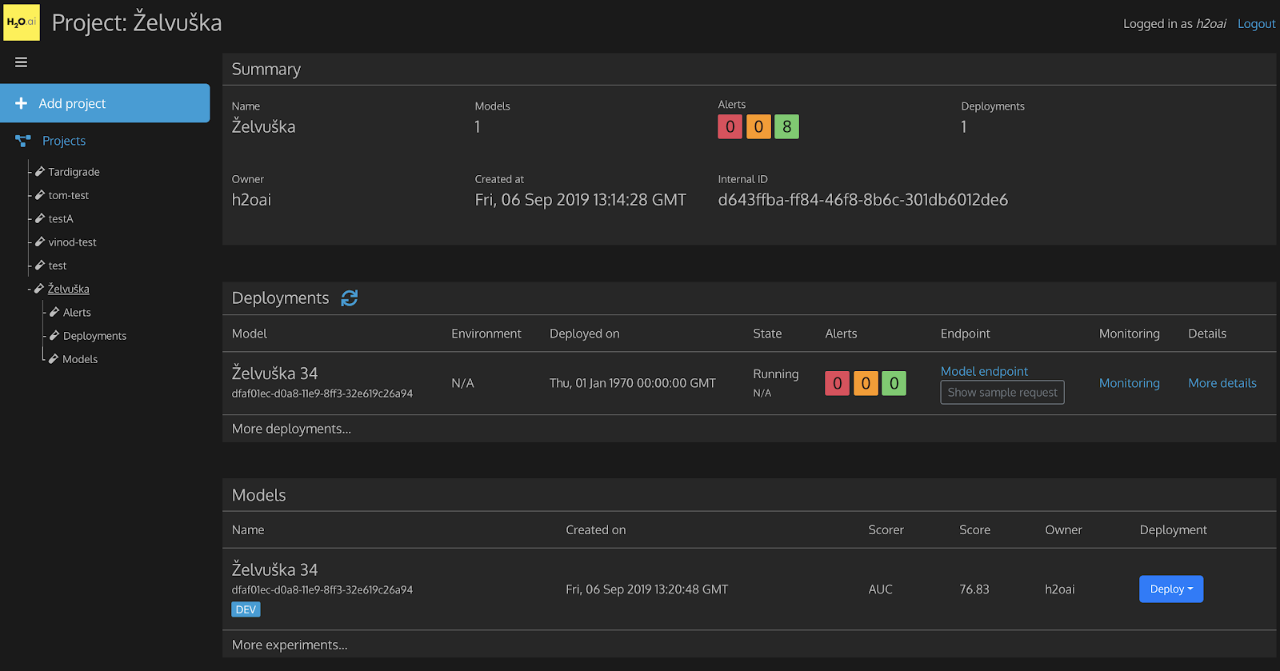
Task: Open More details for the deployment
Action: [1222, 383]
